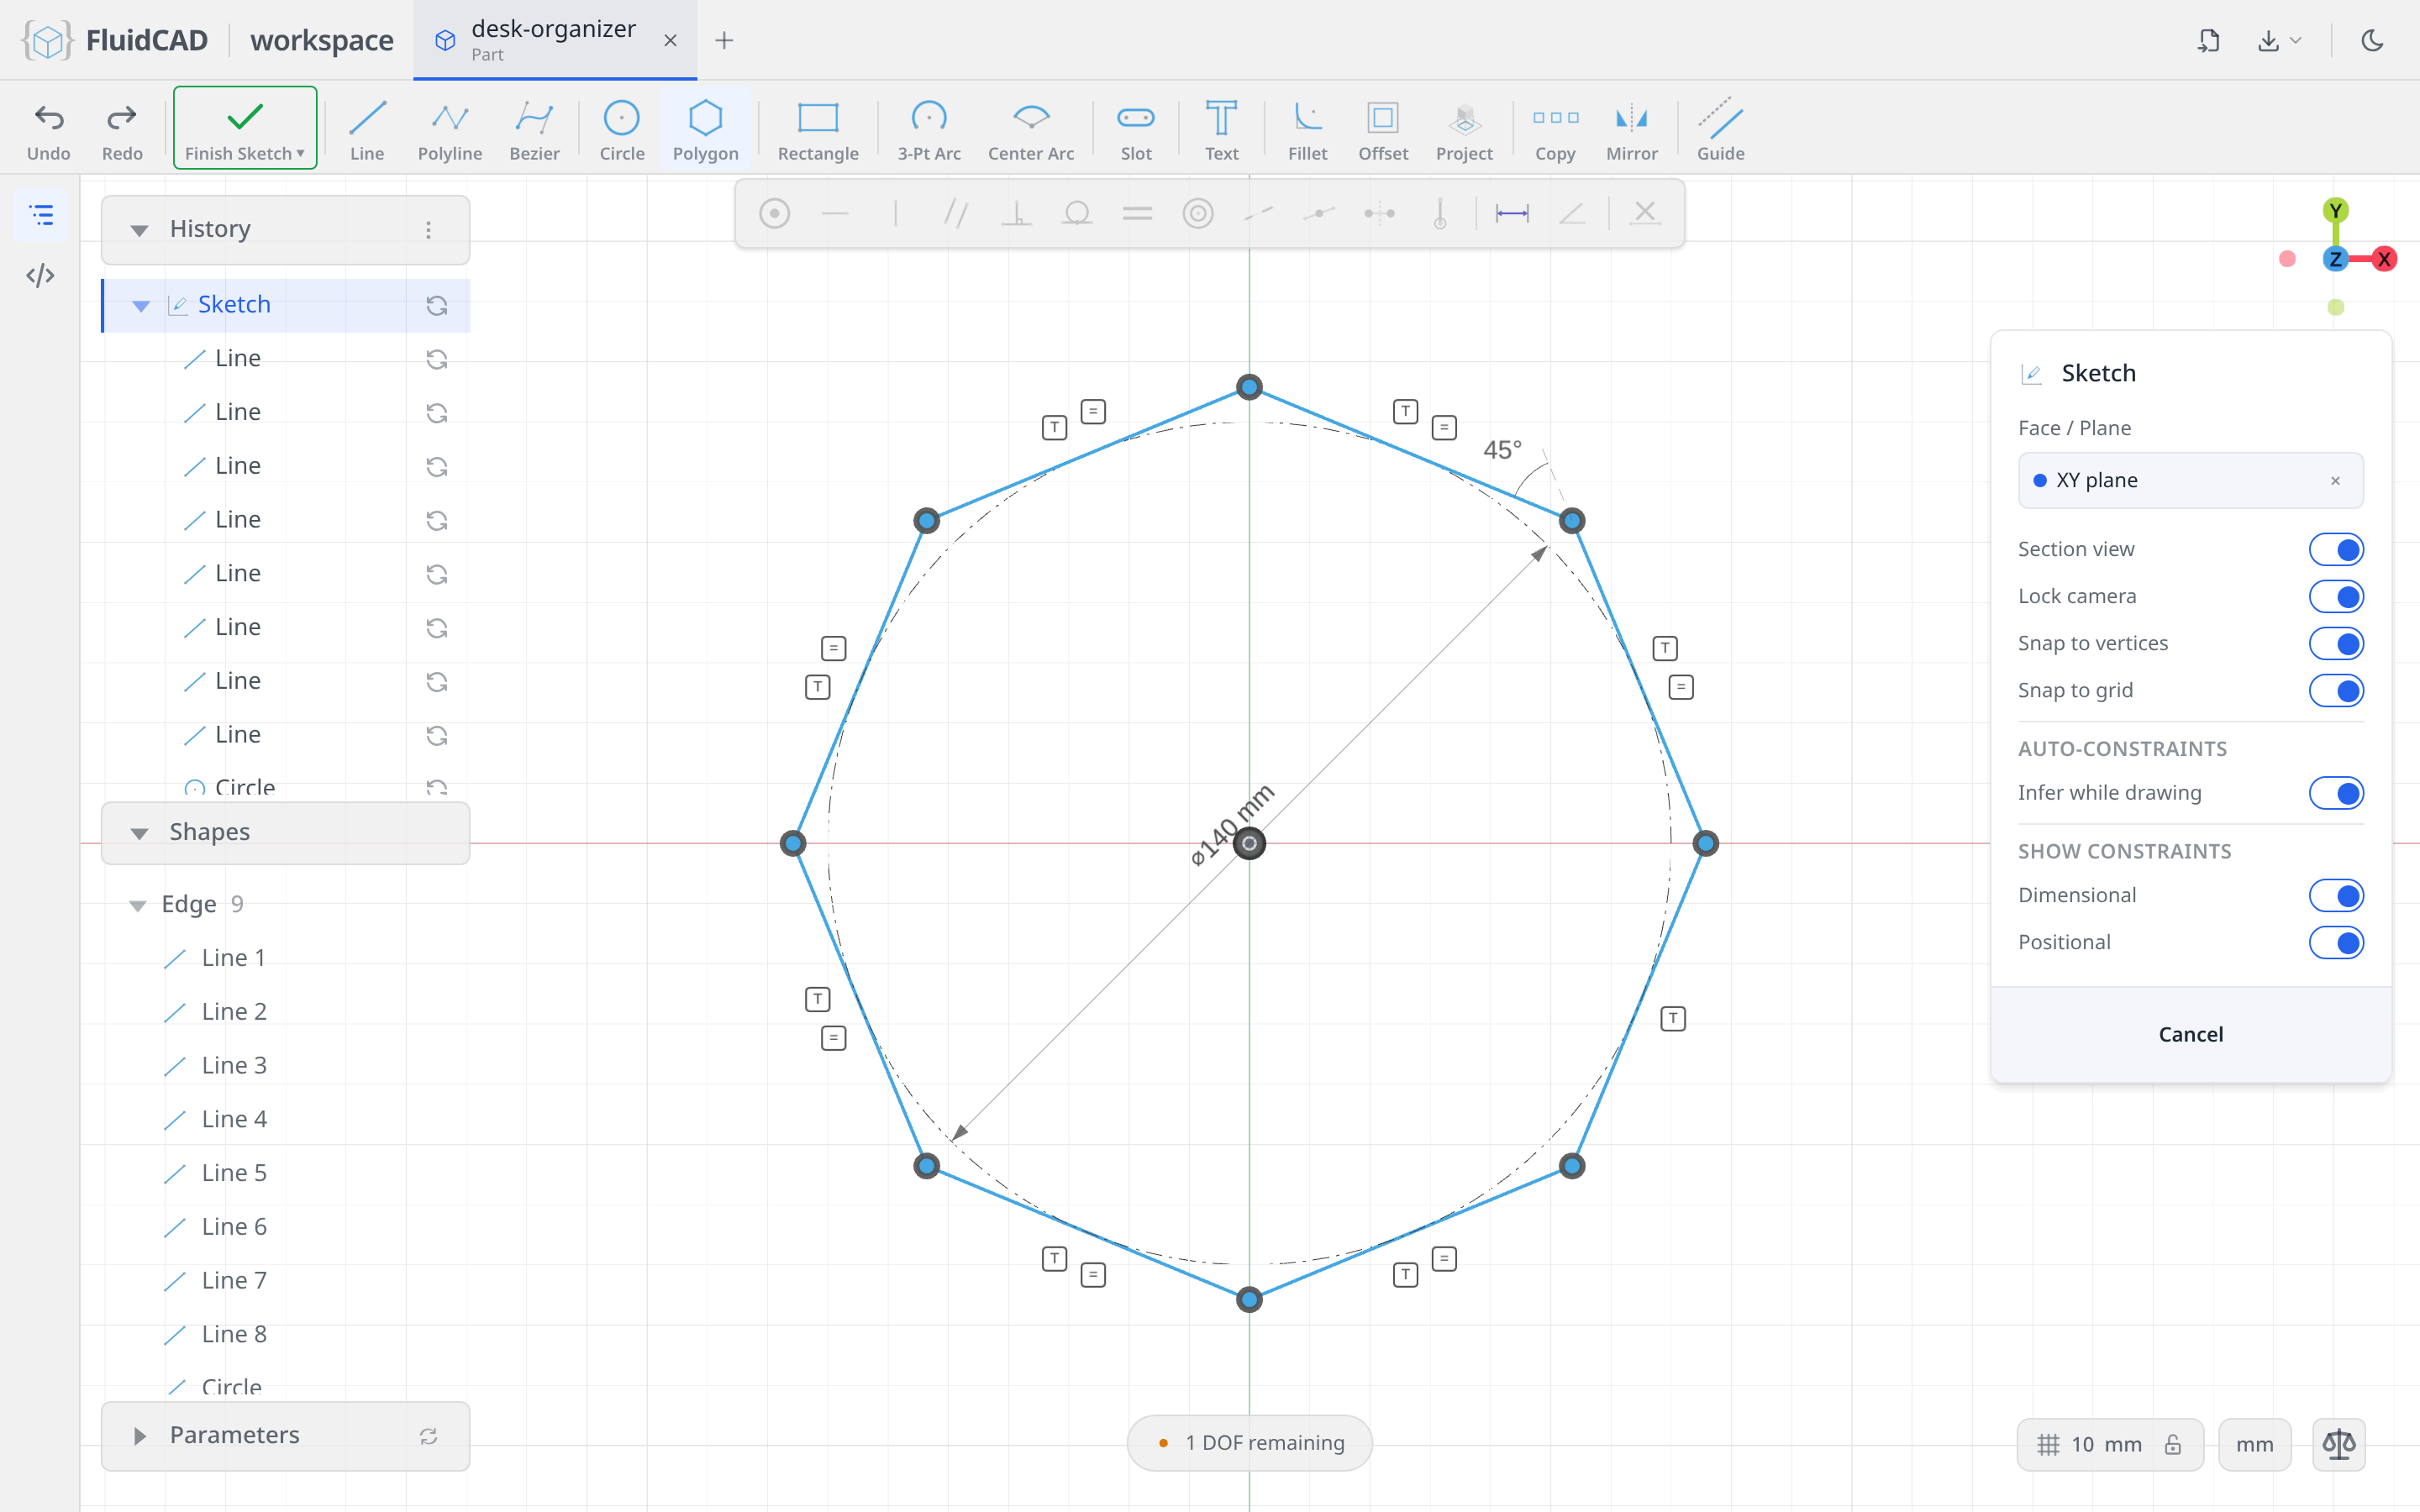Collapse the Shapes panel
Viewport: 2420px width, 1512px height.
click(139, 833)
